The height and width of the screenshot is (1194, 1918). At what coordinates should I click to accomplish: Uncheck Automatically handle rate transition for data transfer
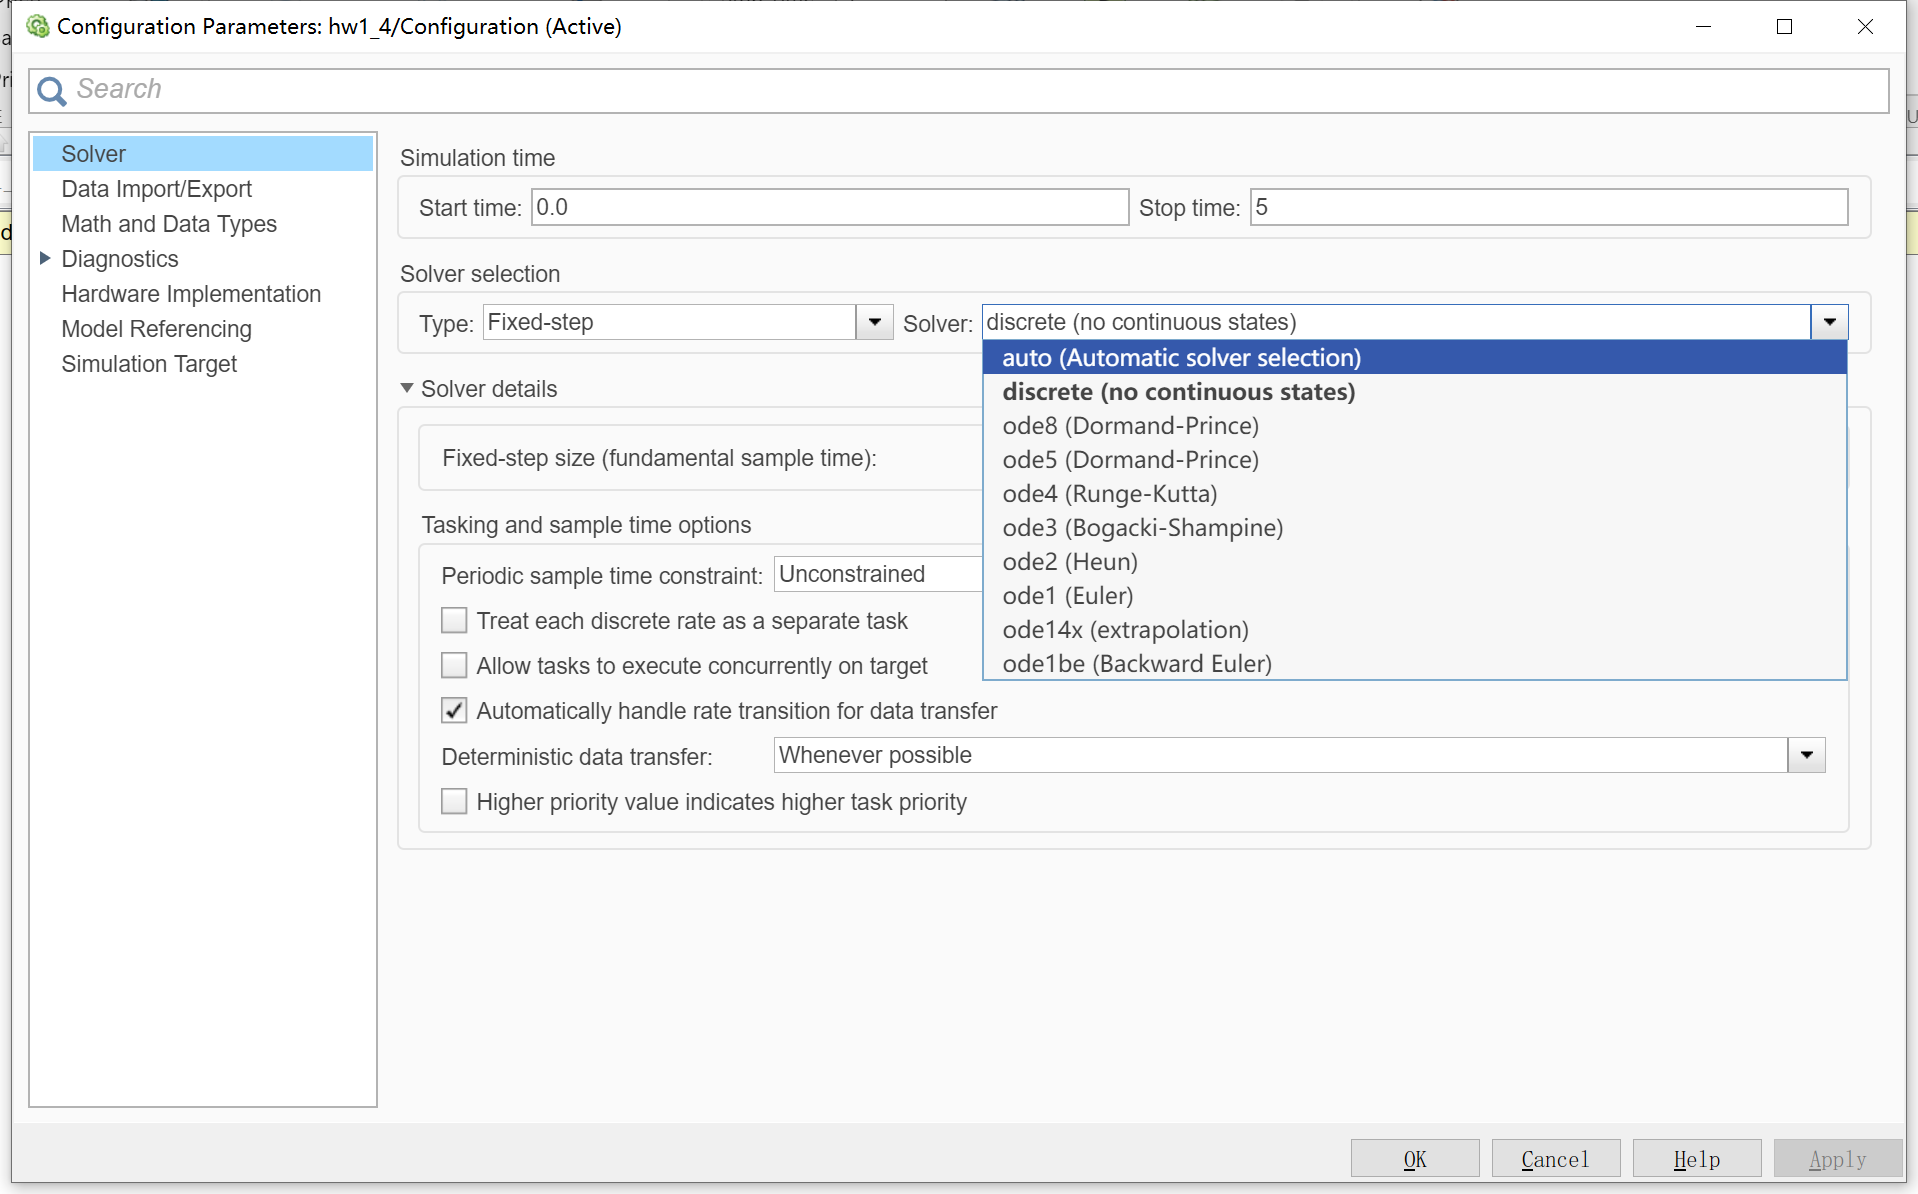click(x=454, y=711)
